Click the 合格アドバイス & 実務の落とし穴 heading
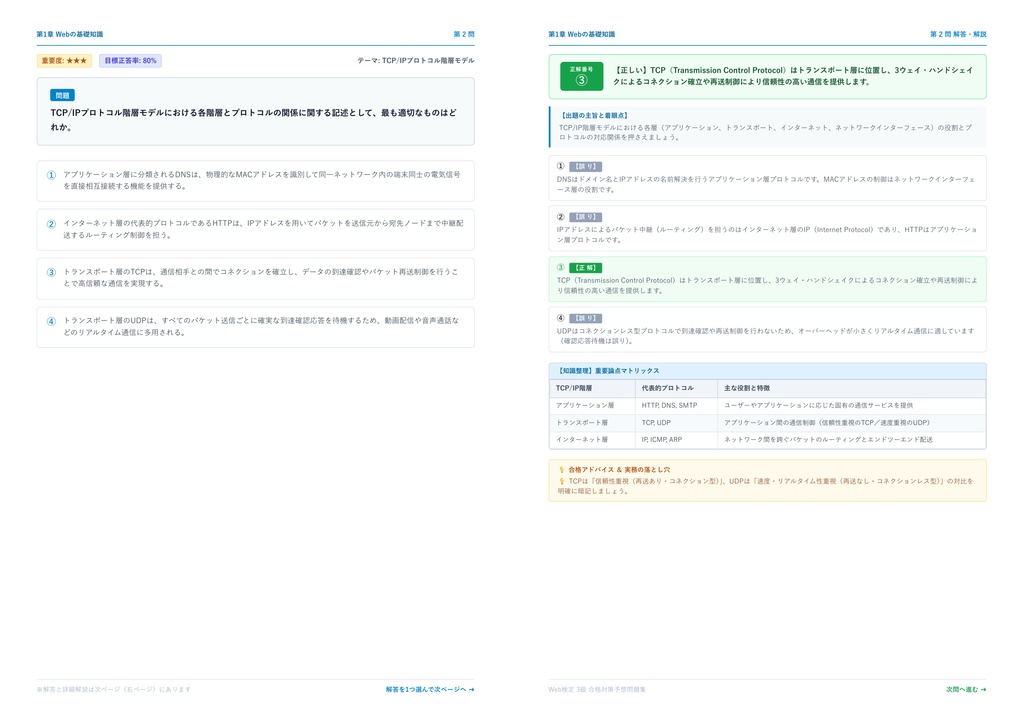 [x=619, y=469]
